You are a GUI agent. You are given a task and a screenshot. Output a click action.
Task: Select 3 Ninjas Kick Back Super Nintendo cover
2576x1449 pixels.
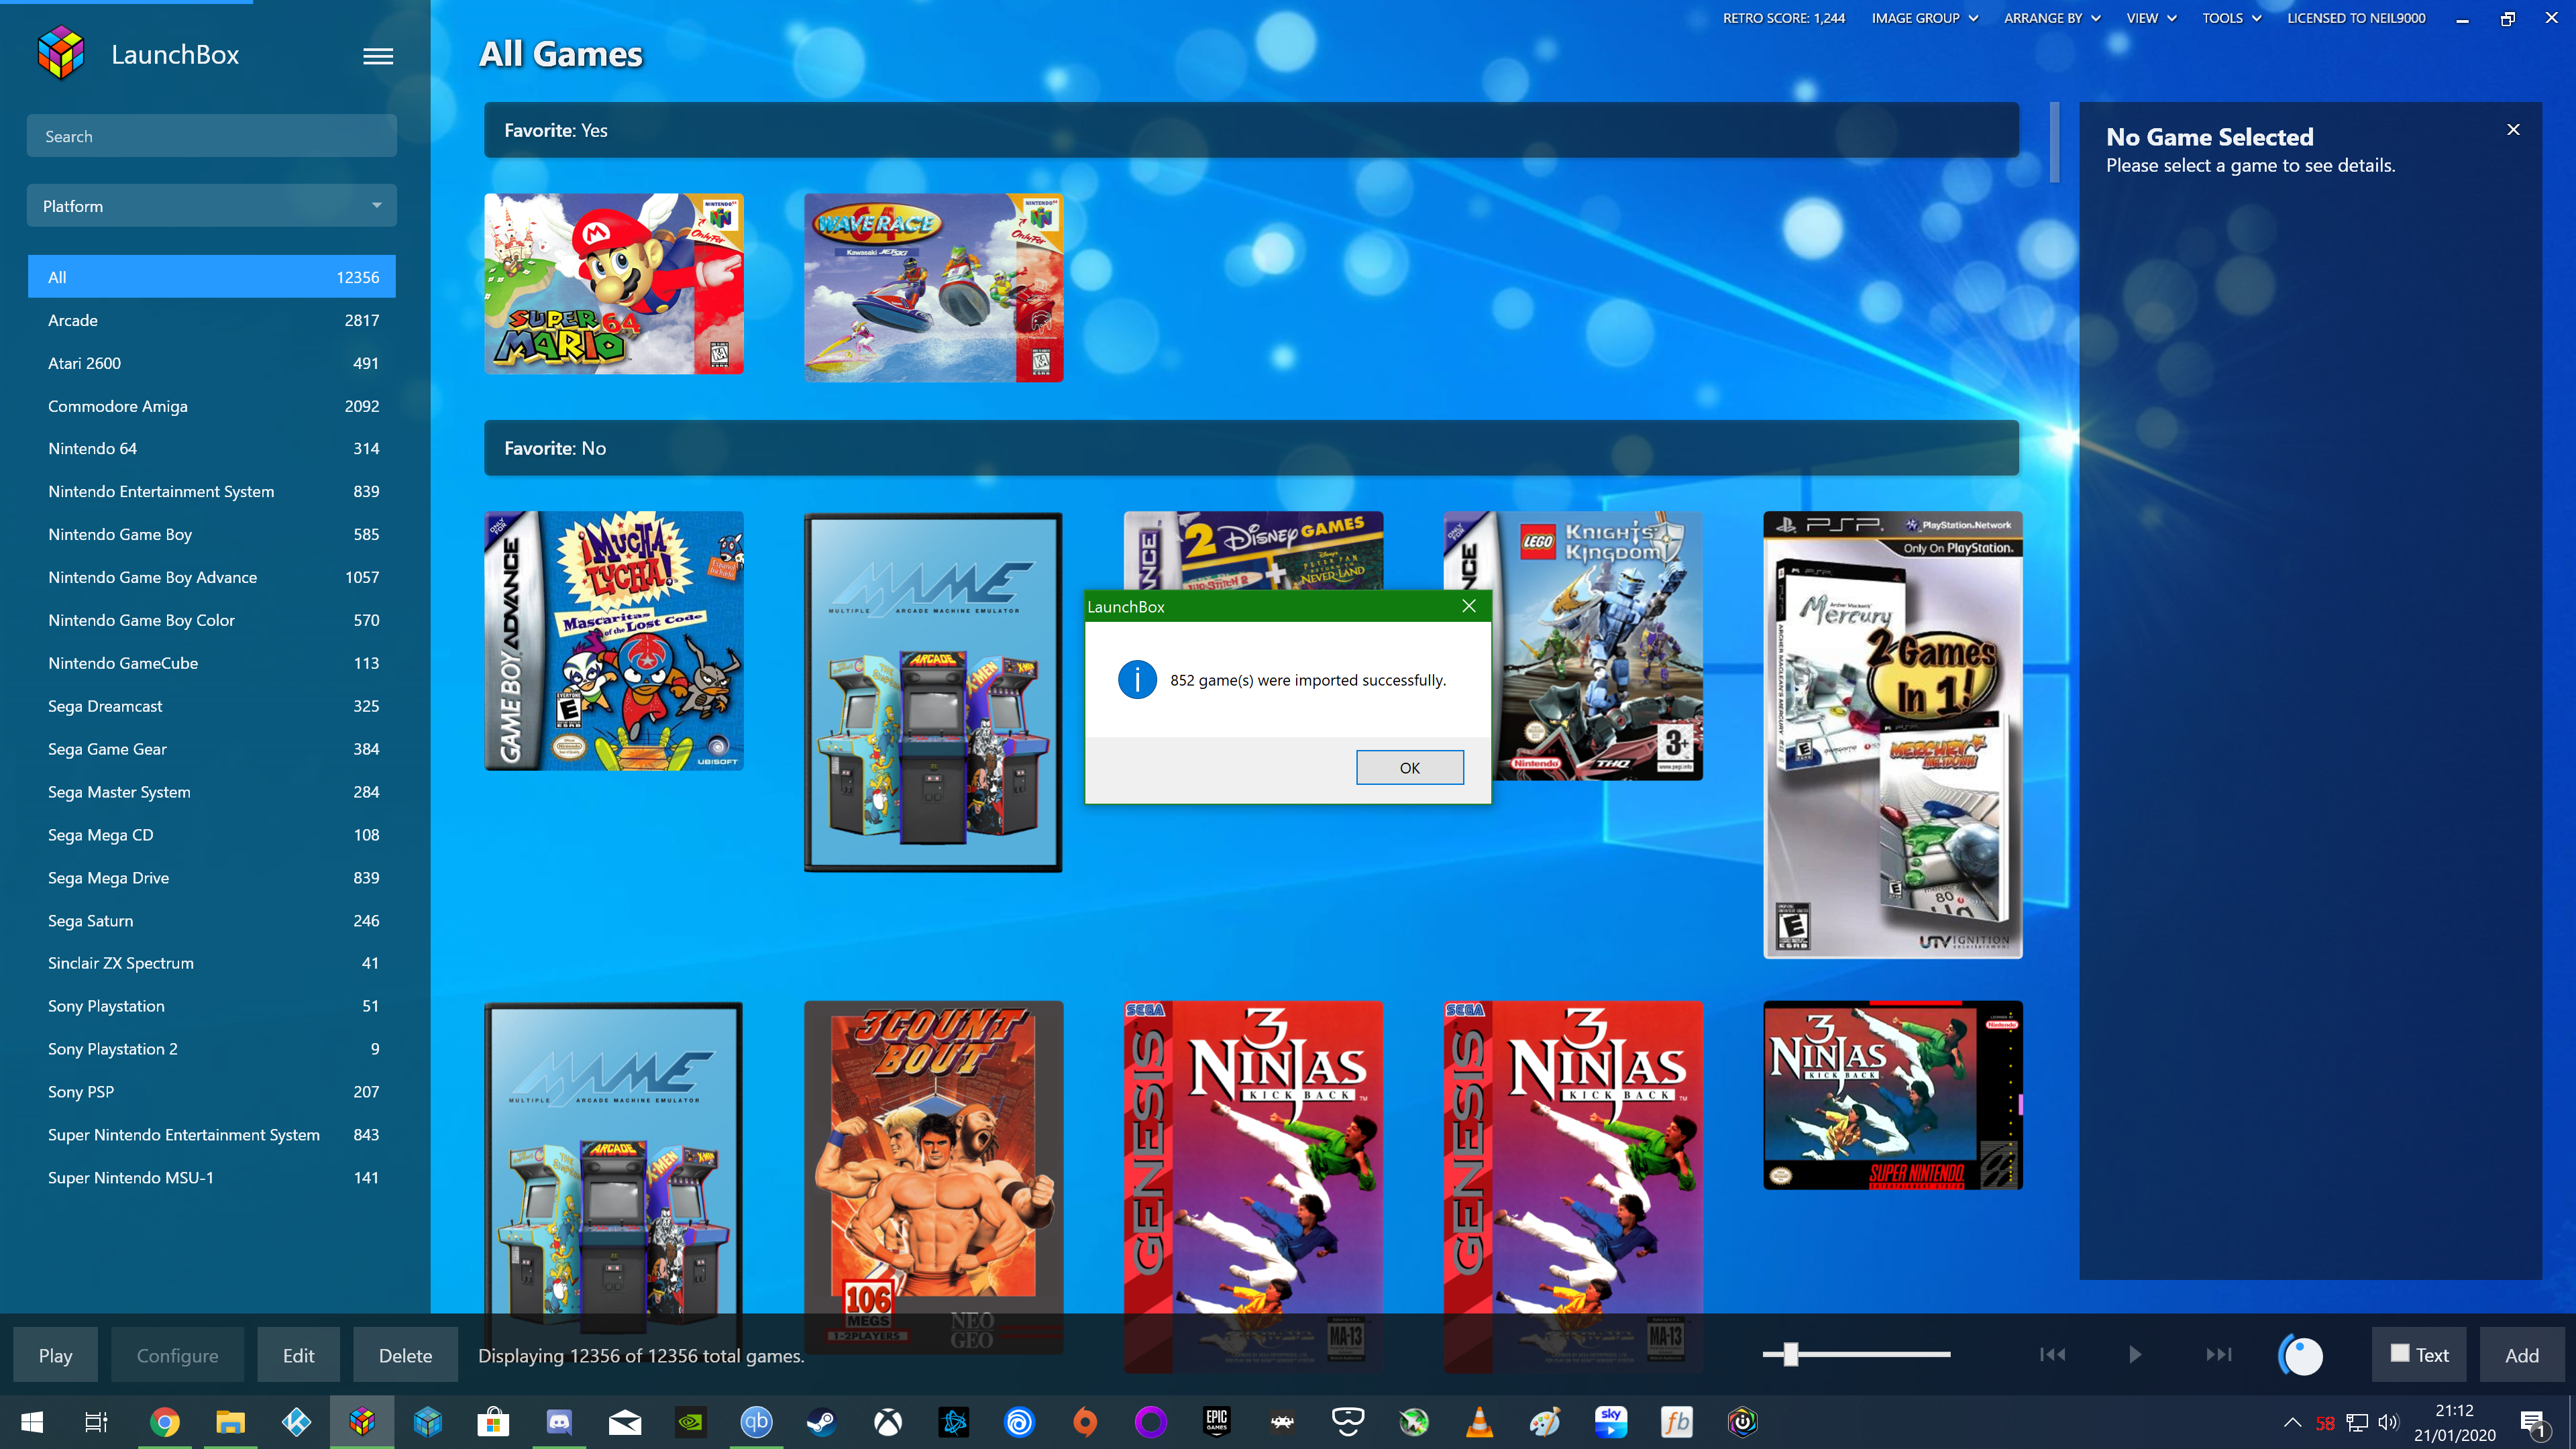1892,1095
